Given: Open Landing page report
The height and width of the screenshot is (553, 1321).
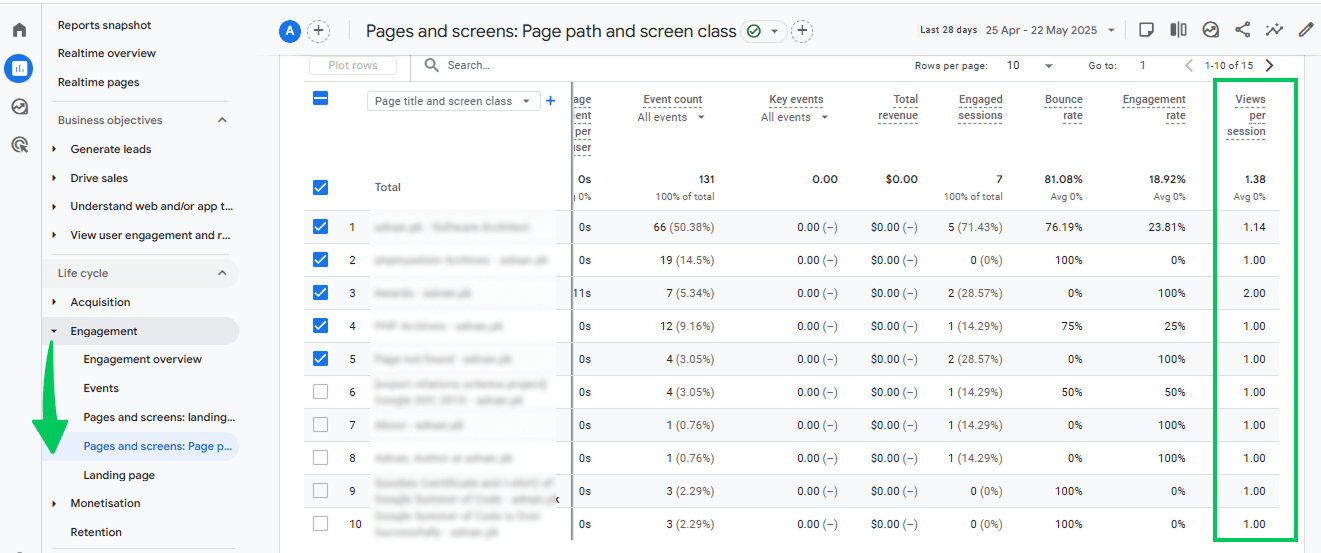Looking at the screenshot, I should (119, 475).
